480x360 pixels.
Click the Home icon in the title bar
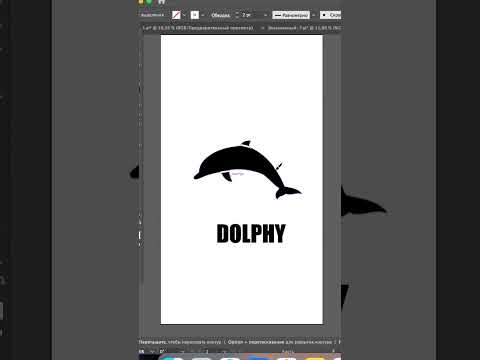(162, 2)
